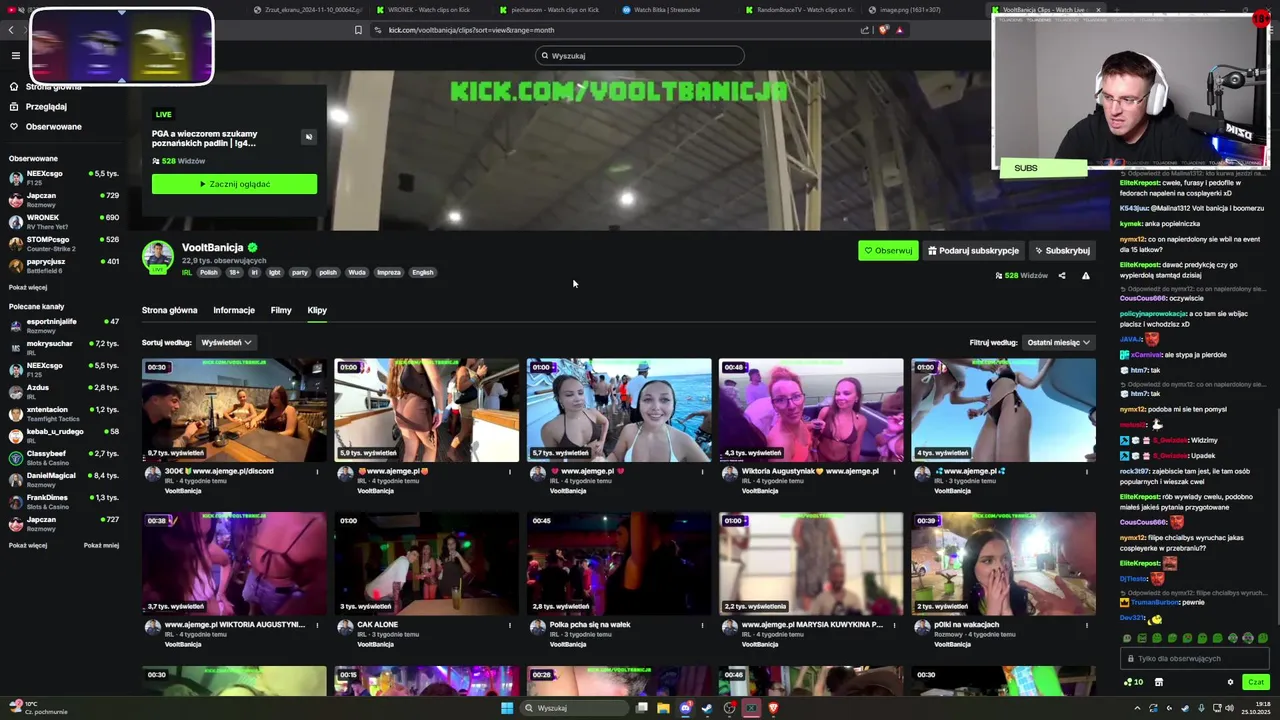Screen dimensions: 1280x720
Task: Open Discord from the taskbar
Action: [x=685, y=708]
